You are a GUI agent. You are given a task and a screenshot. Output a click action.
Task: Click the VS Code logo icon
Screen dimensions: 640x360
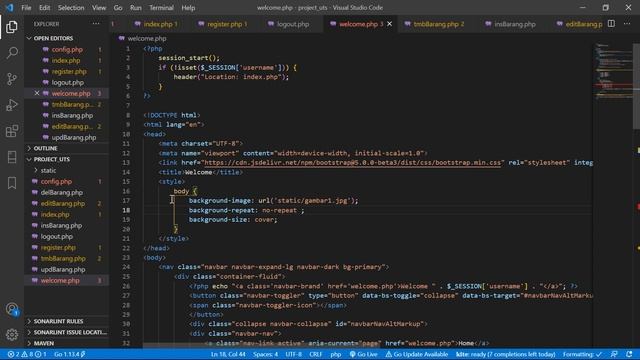9,7
